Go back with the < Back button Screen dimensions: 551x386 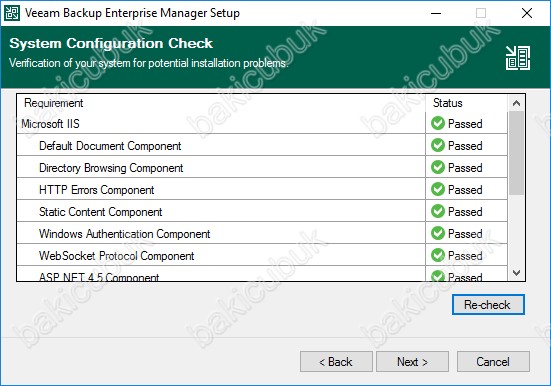[x=336, y=361]
